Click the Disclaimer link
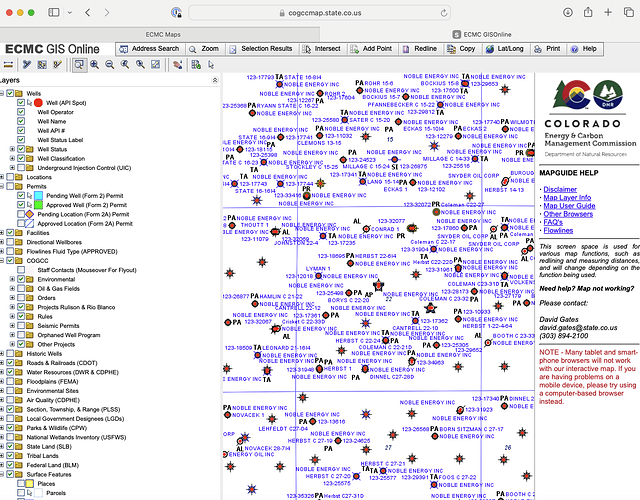This screenshot has width=640, height=500. (x=559, y=189)
